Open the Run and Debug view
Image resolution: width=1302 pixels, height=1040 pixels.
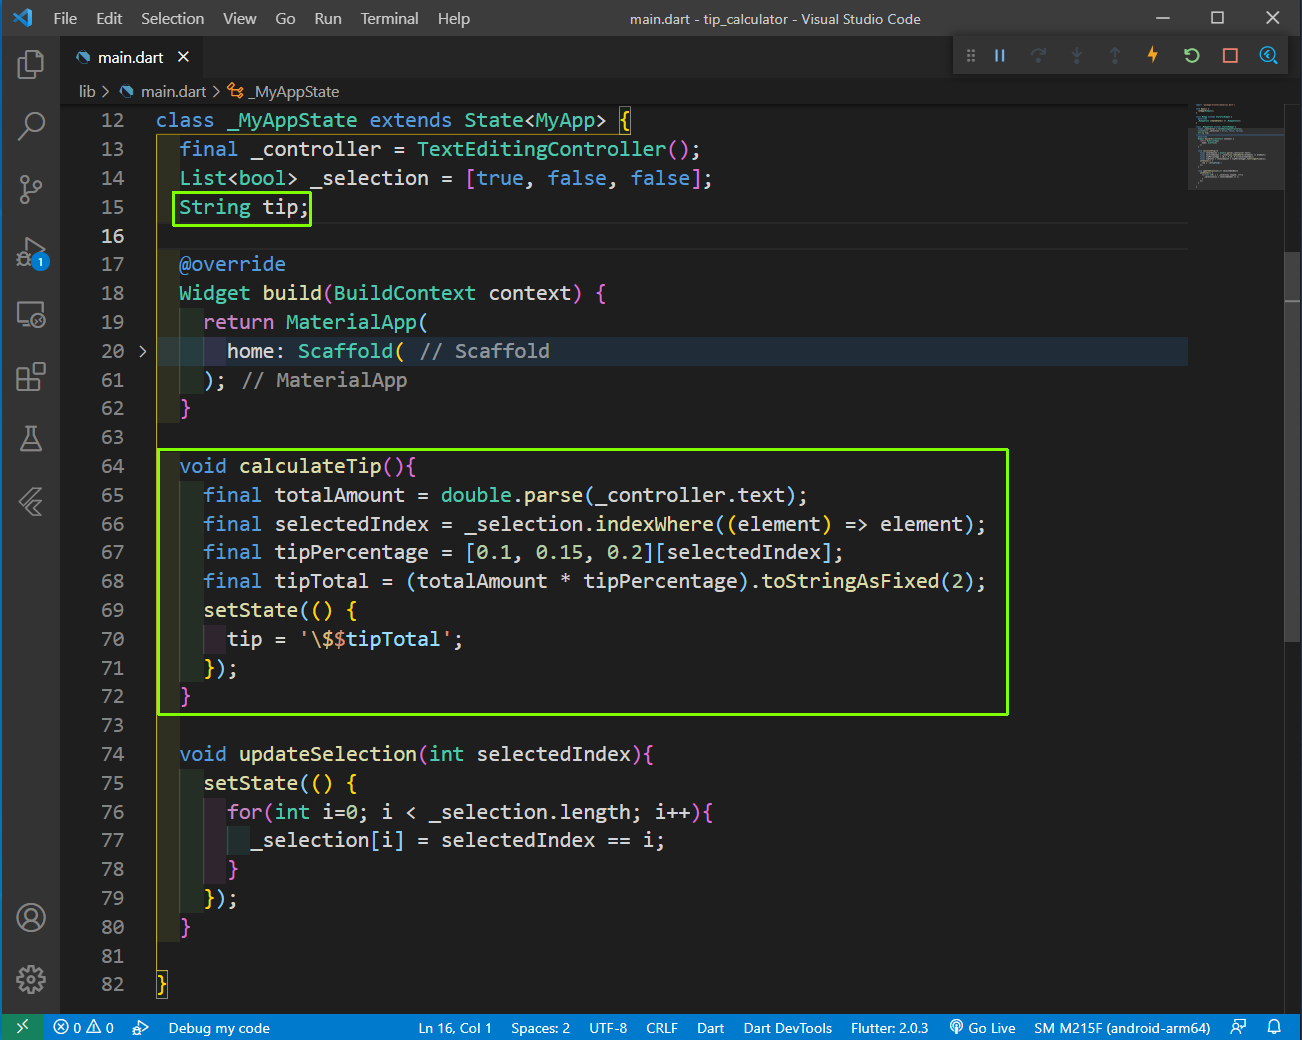(x=31, y=252)
